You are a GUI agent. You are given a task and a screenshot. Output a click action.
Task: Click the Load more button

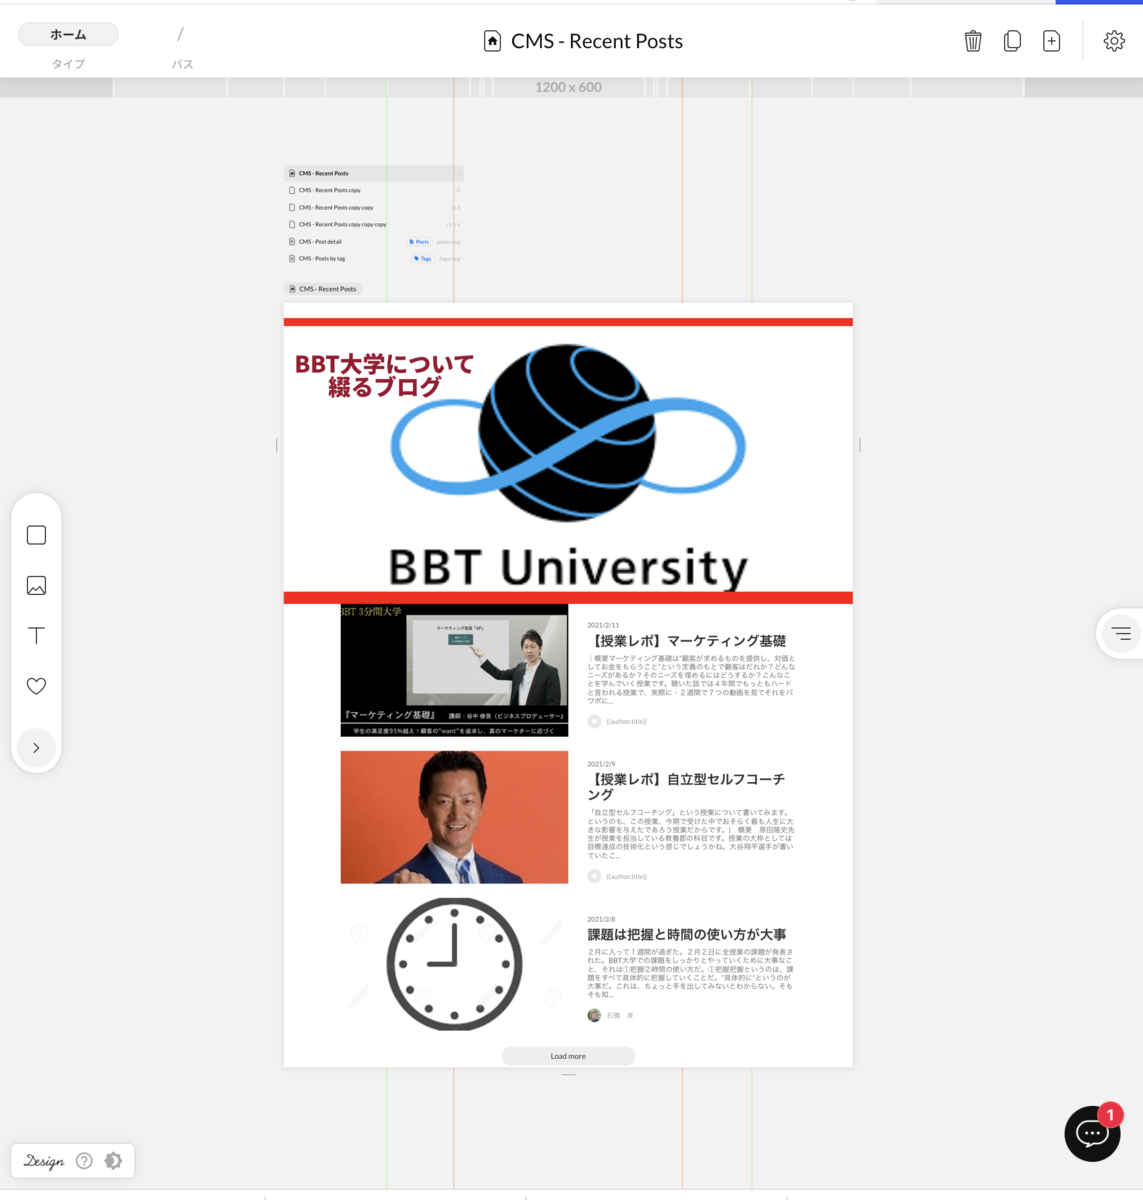tap(568, 1056)
